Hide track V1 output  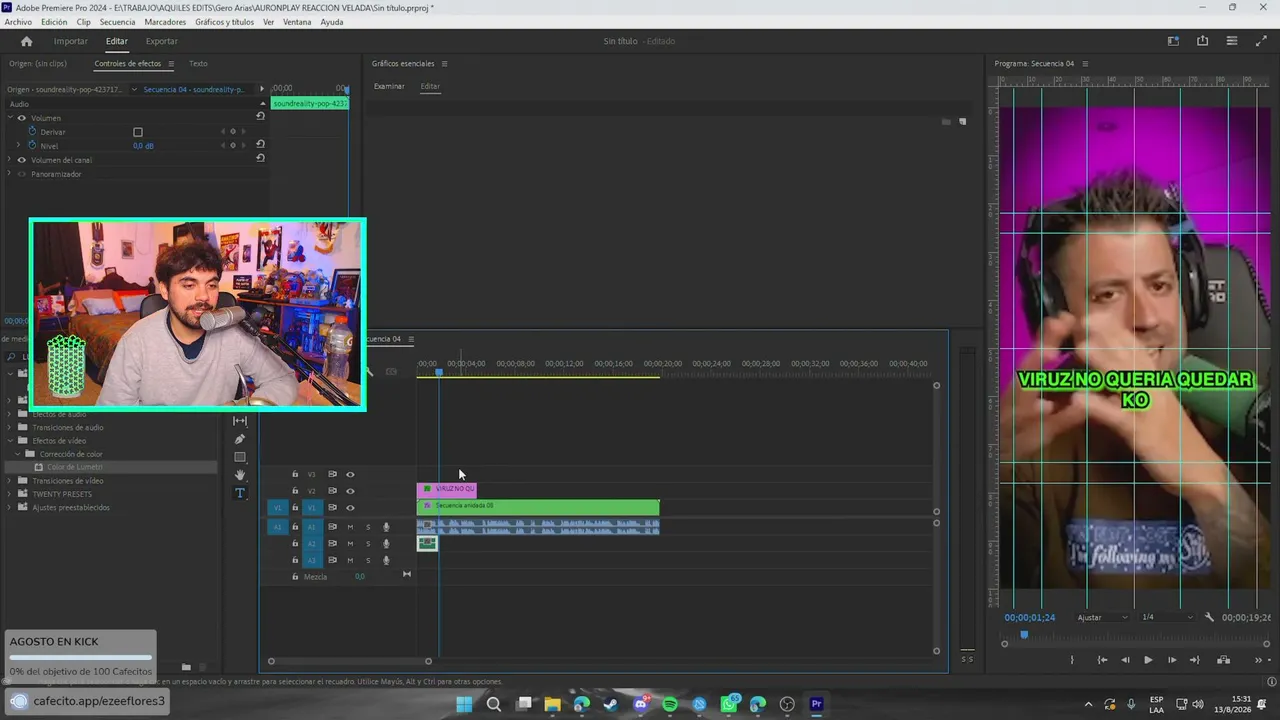350,508
